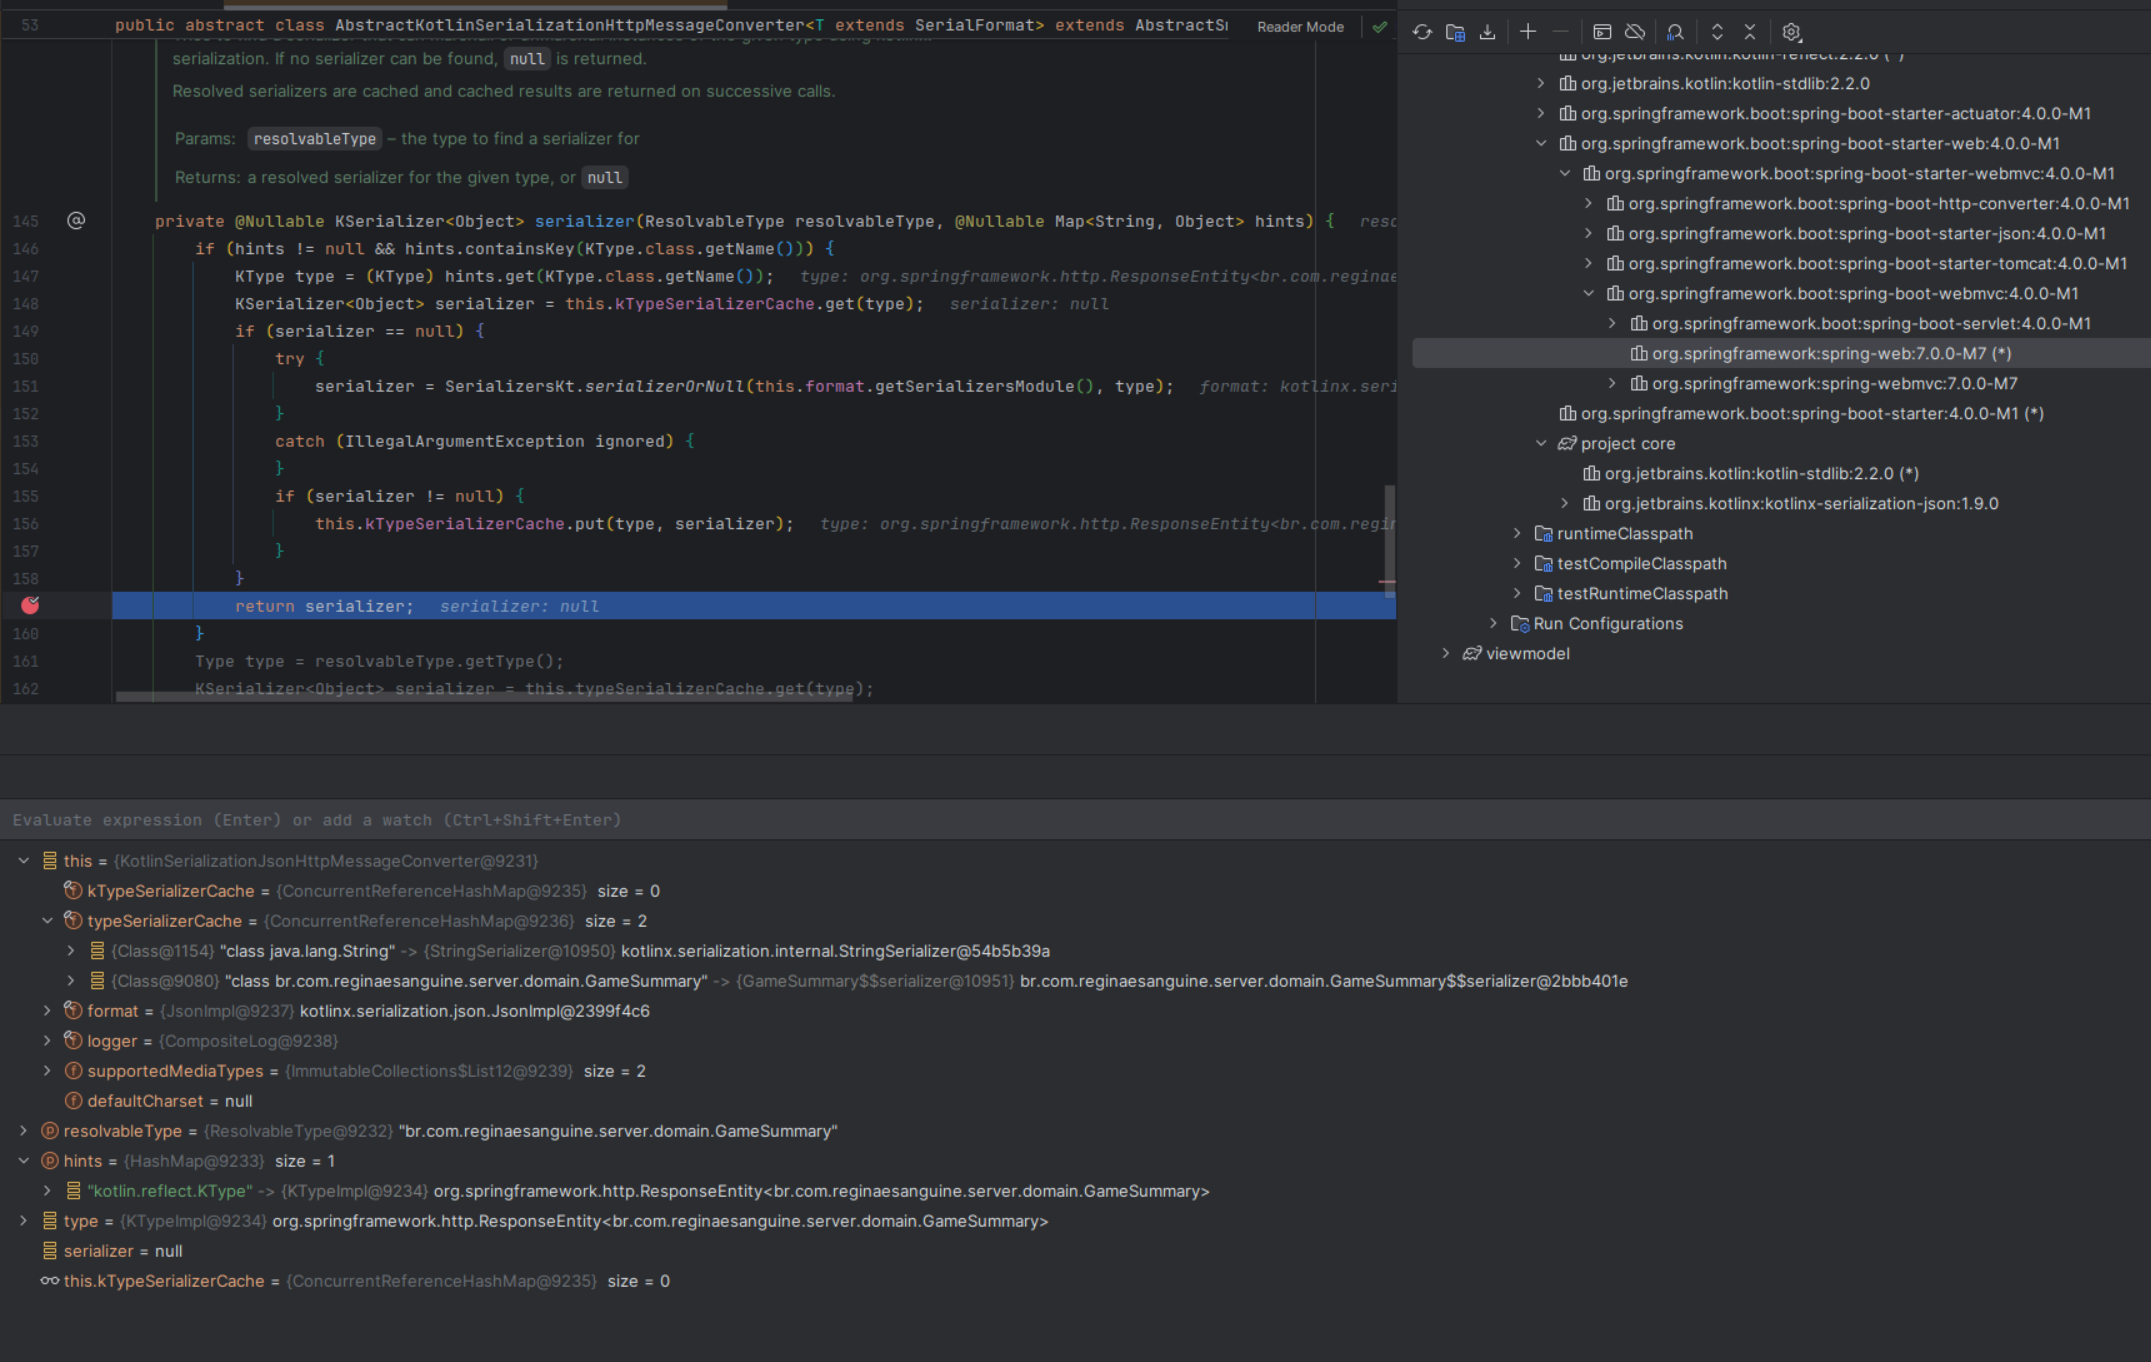Select the kTypeSerializerCache field row
Viewport: 2151px width, 1362px height.
361,890
